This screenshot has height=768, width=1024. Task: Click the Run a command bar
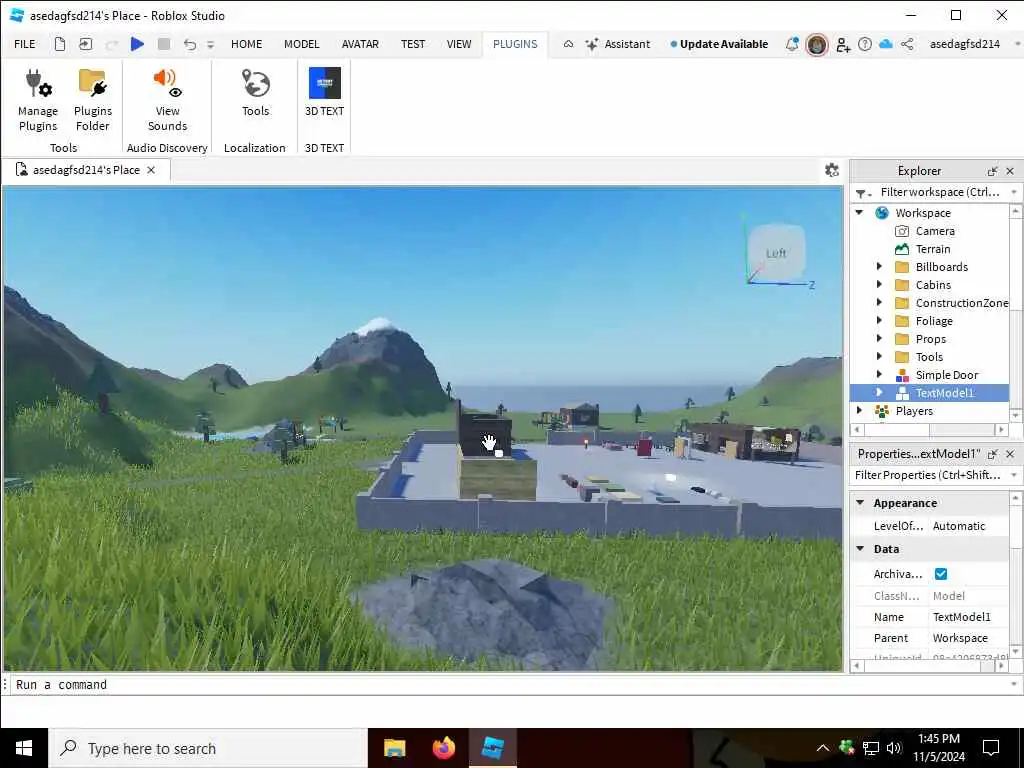(x=509, y=684)
